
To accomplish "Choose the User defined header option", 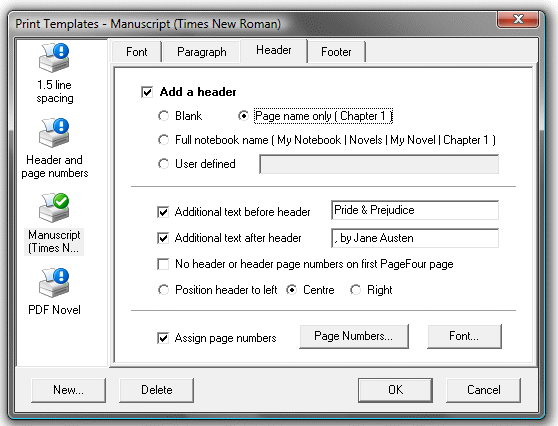I will pyautogui.click(x=163, y=164).
